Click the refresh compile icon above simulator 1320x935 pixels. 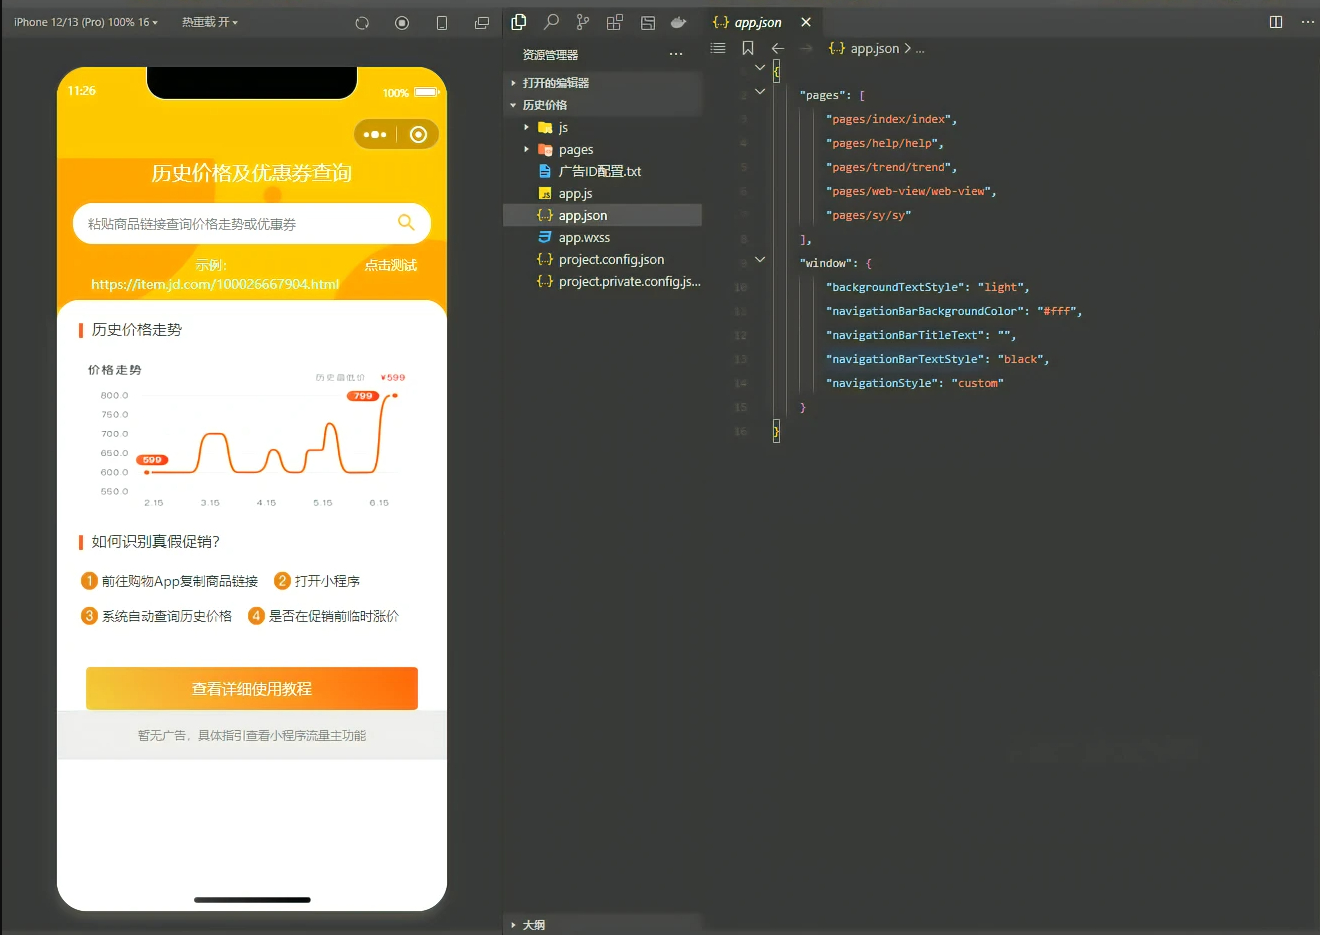point(362,22)
